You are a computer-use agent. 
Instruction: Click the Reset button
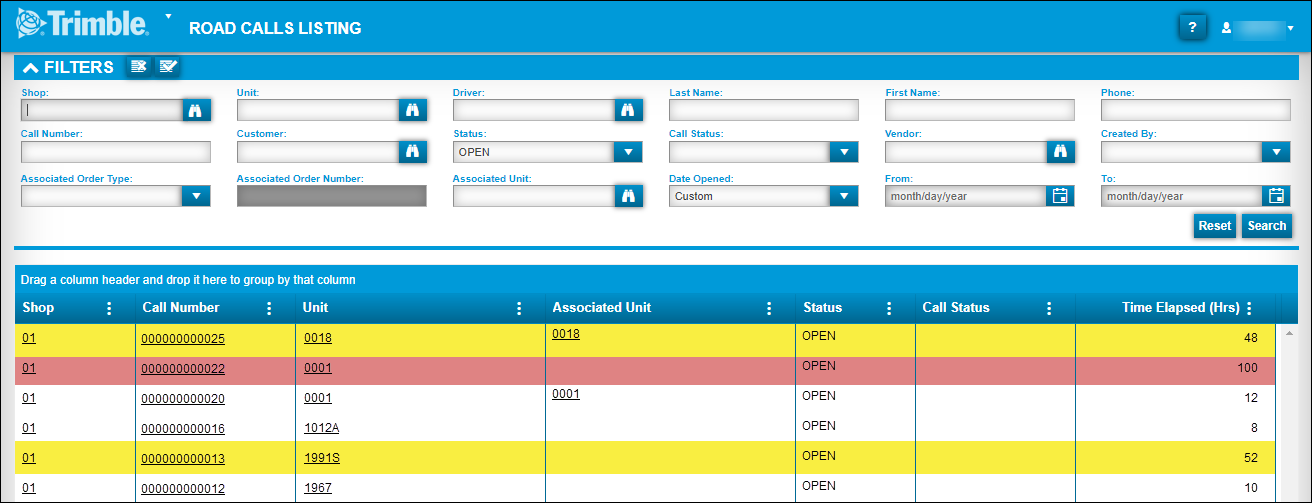pos(1214,226)
